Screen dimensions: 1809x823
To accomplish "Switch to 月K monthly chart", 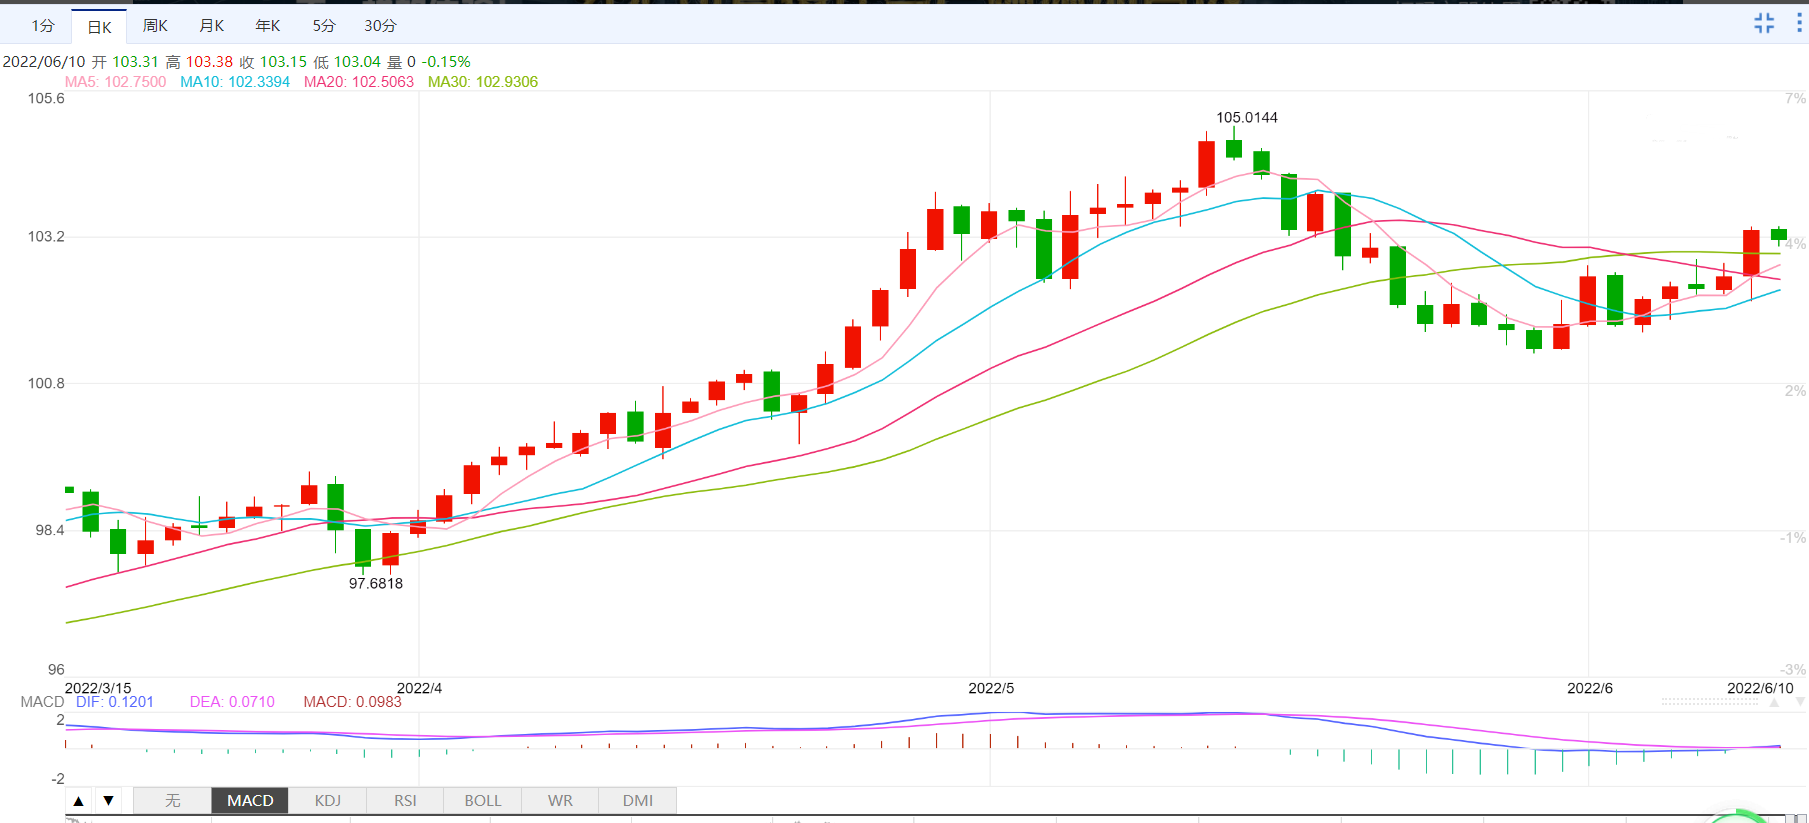I will point(211,26).
